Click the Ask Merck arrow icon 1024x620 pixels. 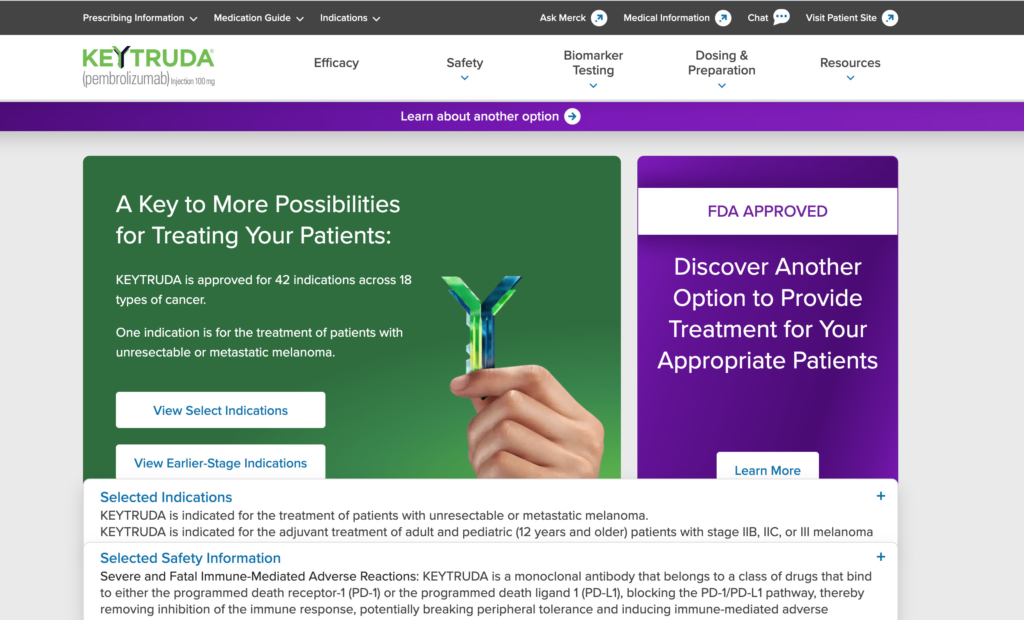tap(599, 18)
